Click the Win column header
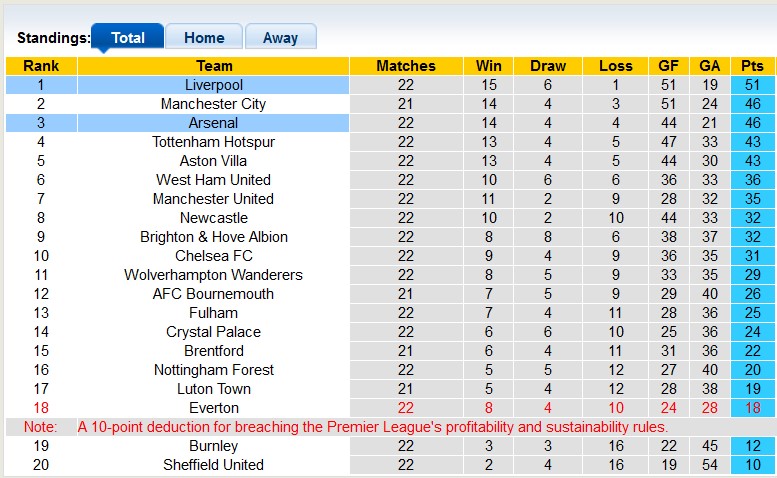This screenshot has height=478, width=777. (490, 66)
